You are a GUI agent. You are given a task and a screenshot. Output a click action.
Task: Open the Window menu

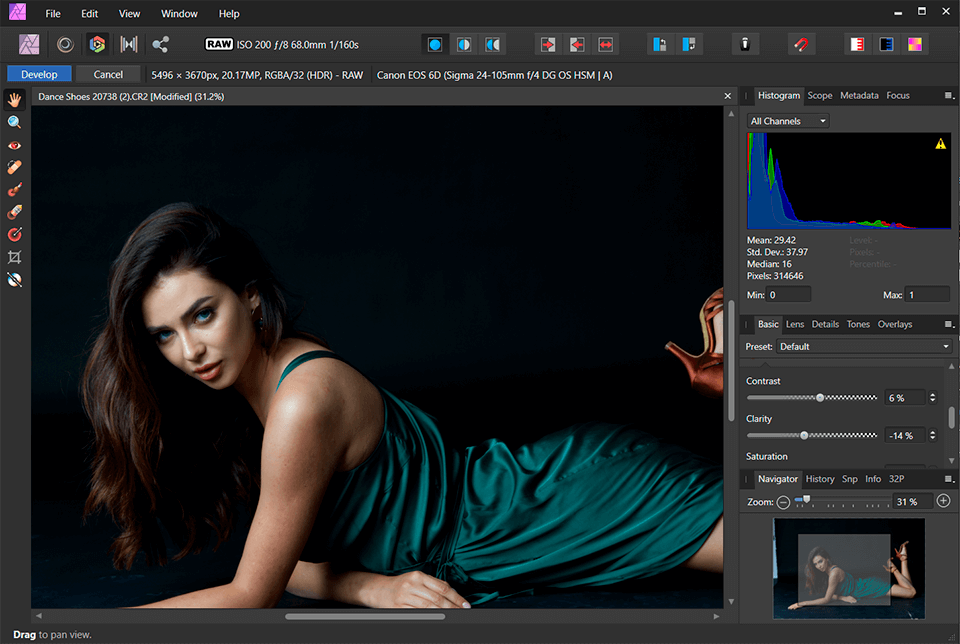(179, 13)
